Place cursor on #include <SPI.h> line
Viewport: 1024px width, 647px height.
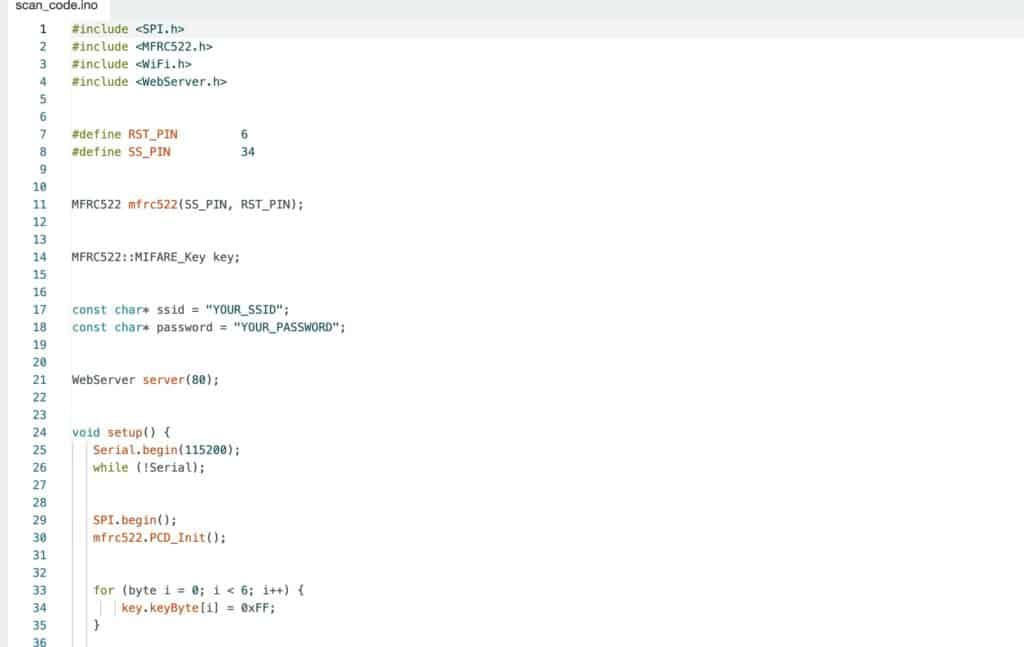pyautogui.click(x=128, y=29)
